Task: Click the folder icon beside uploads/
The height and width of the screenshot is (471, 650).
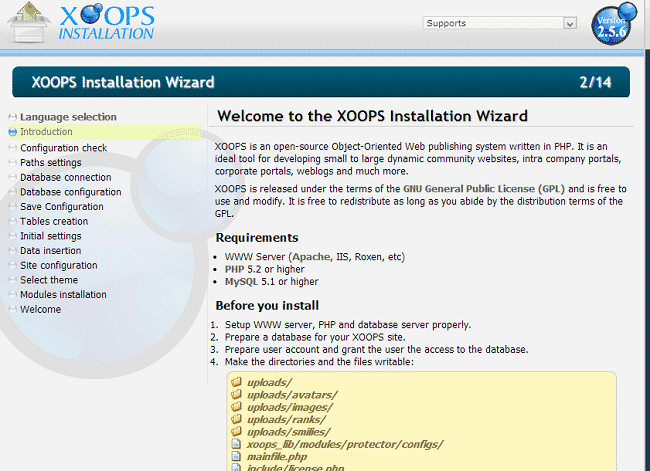Action: 237,382
